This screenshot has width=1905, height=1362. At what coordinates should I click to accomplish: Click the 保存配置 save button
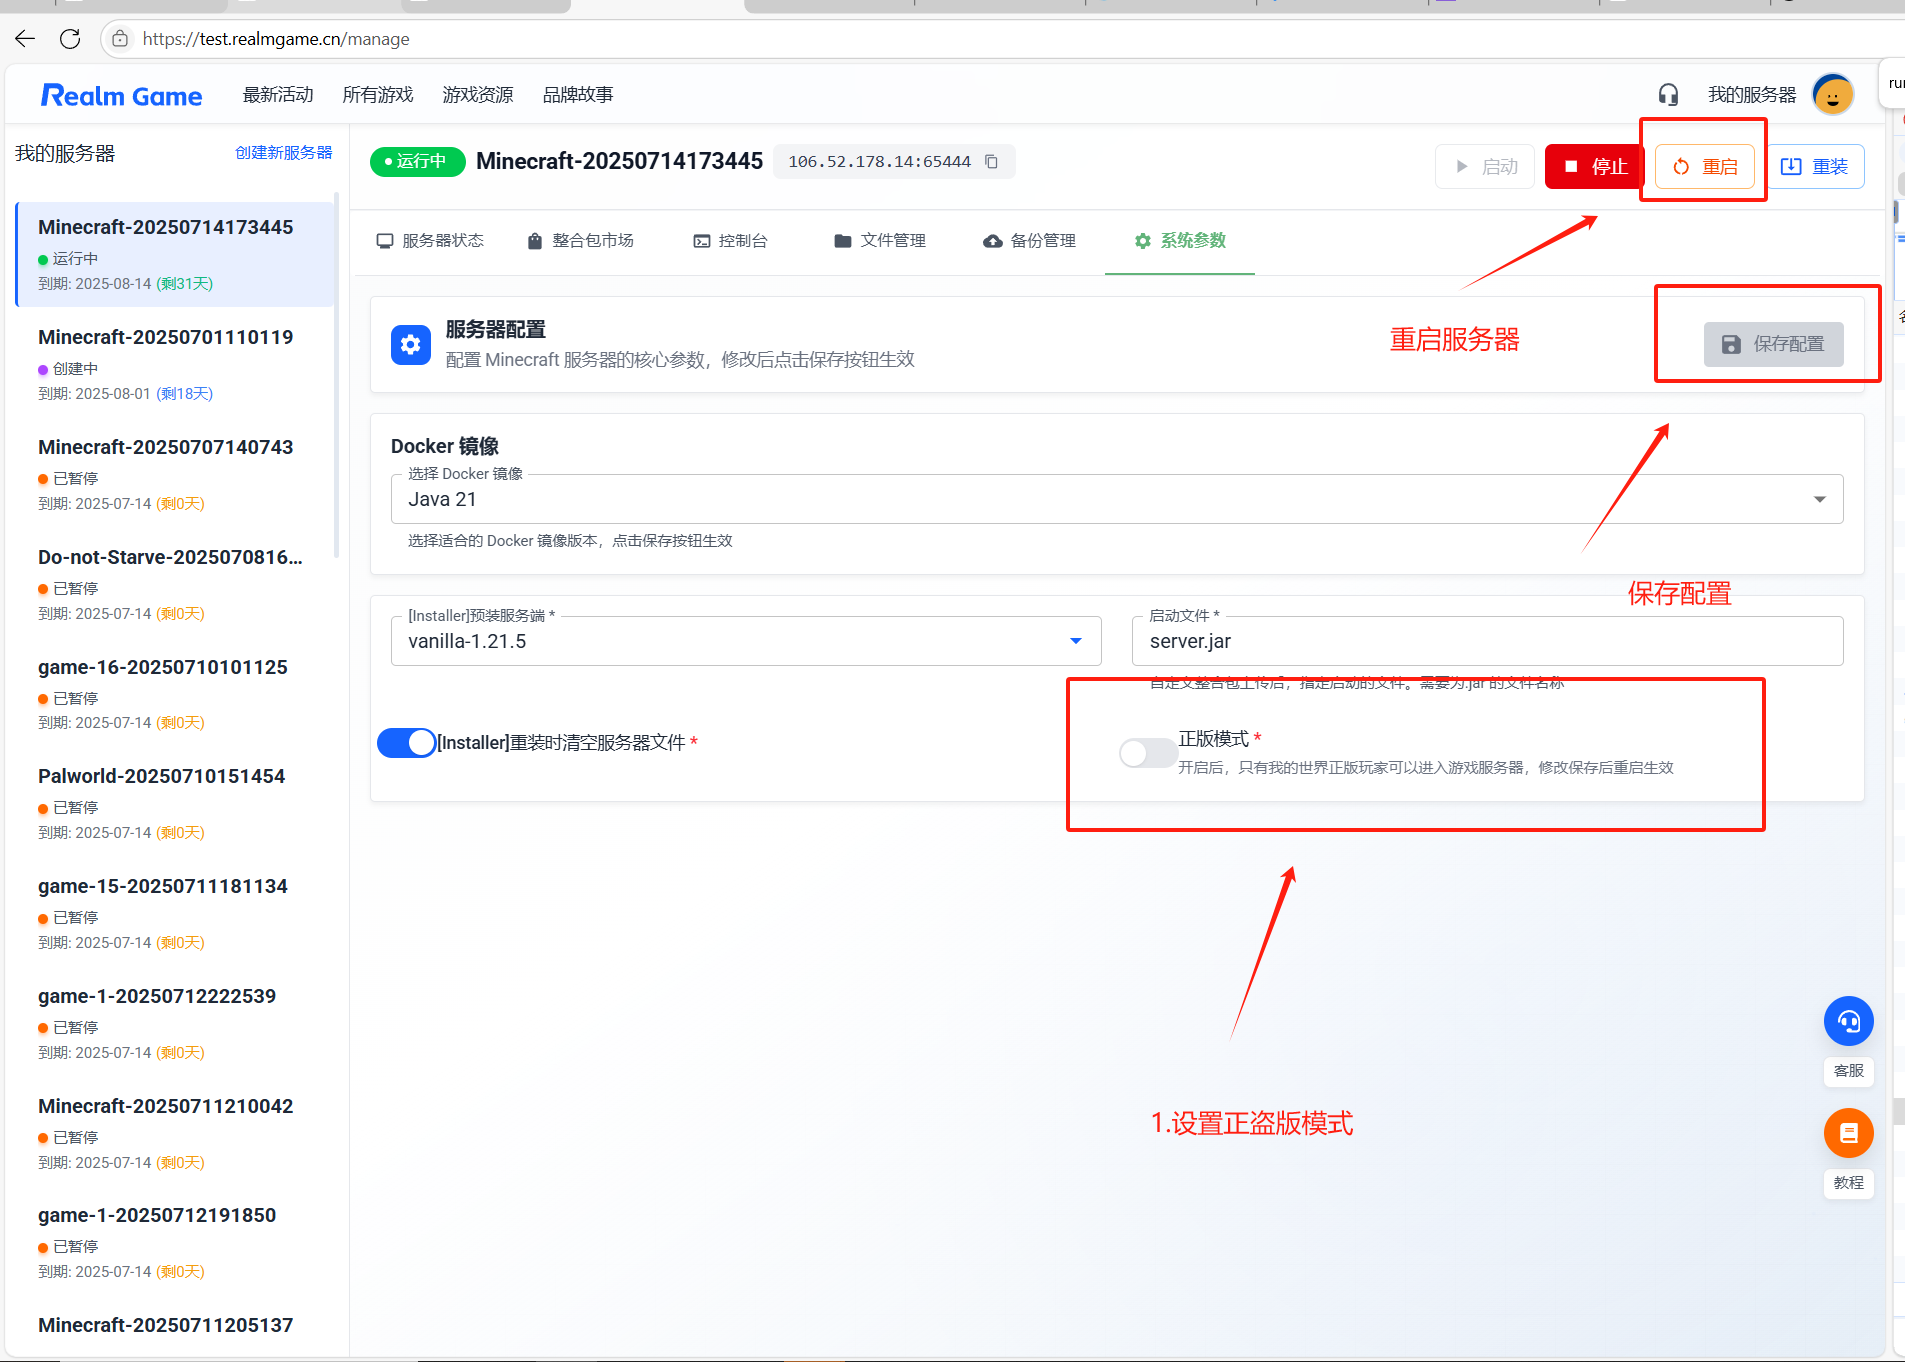tap(1773, 345)
